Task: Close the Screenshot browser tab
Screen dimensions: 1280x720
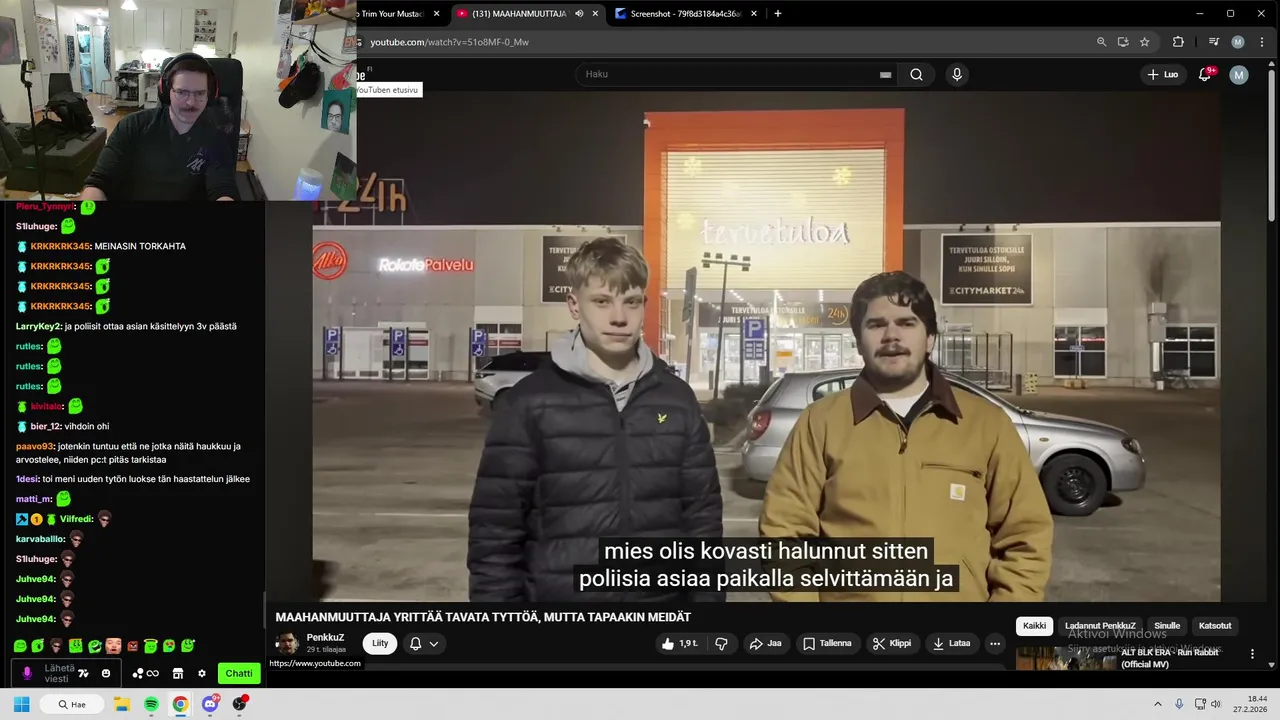Action: click(x=754, y=14)
